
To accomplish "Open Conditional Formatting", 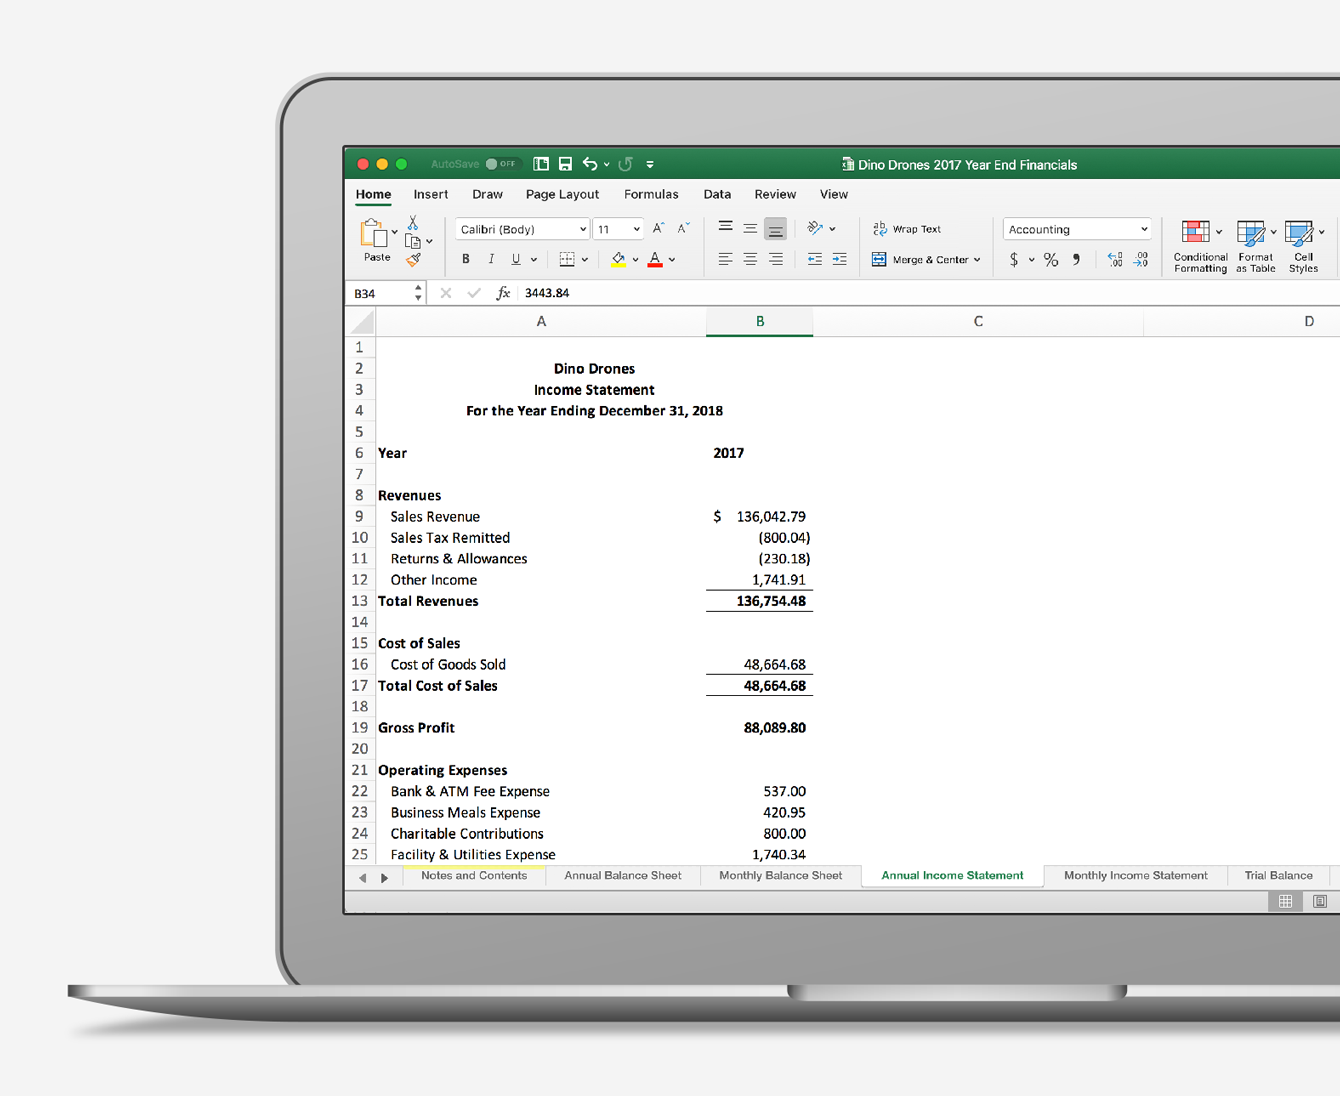I will 1199,240.
